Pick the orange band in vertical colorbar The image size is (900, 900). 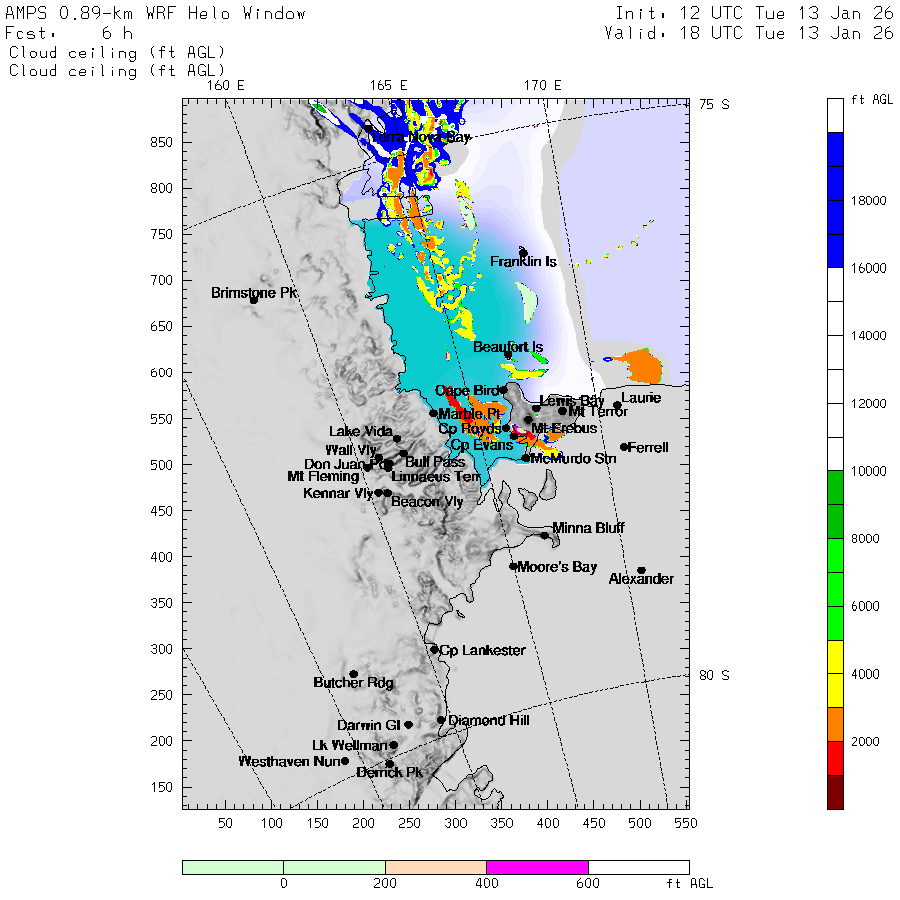835,724
